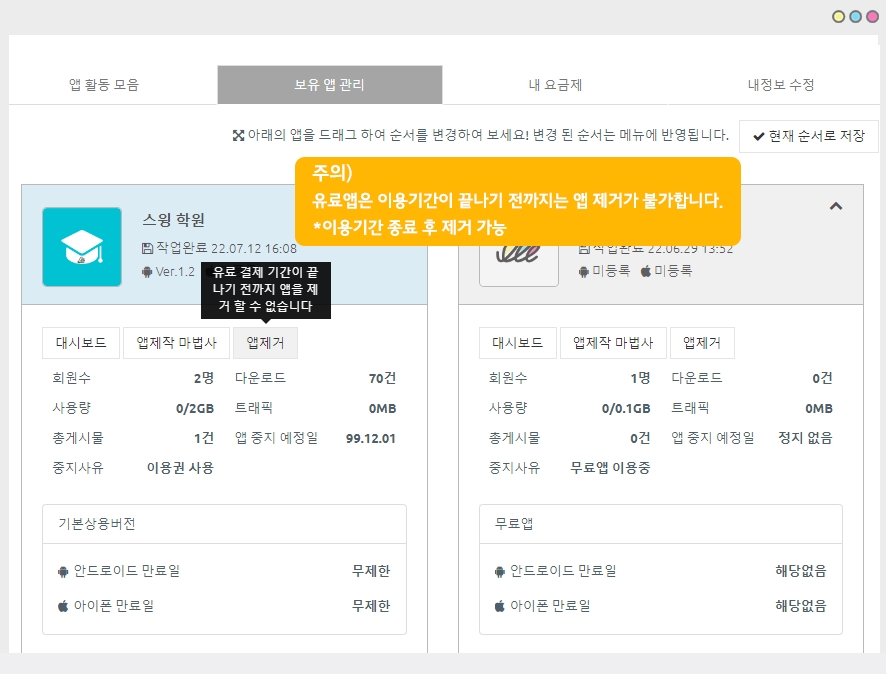The image size is (886, 674).
Task: Click the Android icon next to Ver.1.2
Action: (x=148, y=271)
